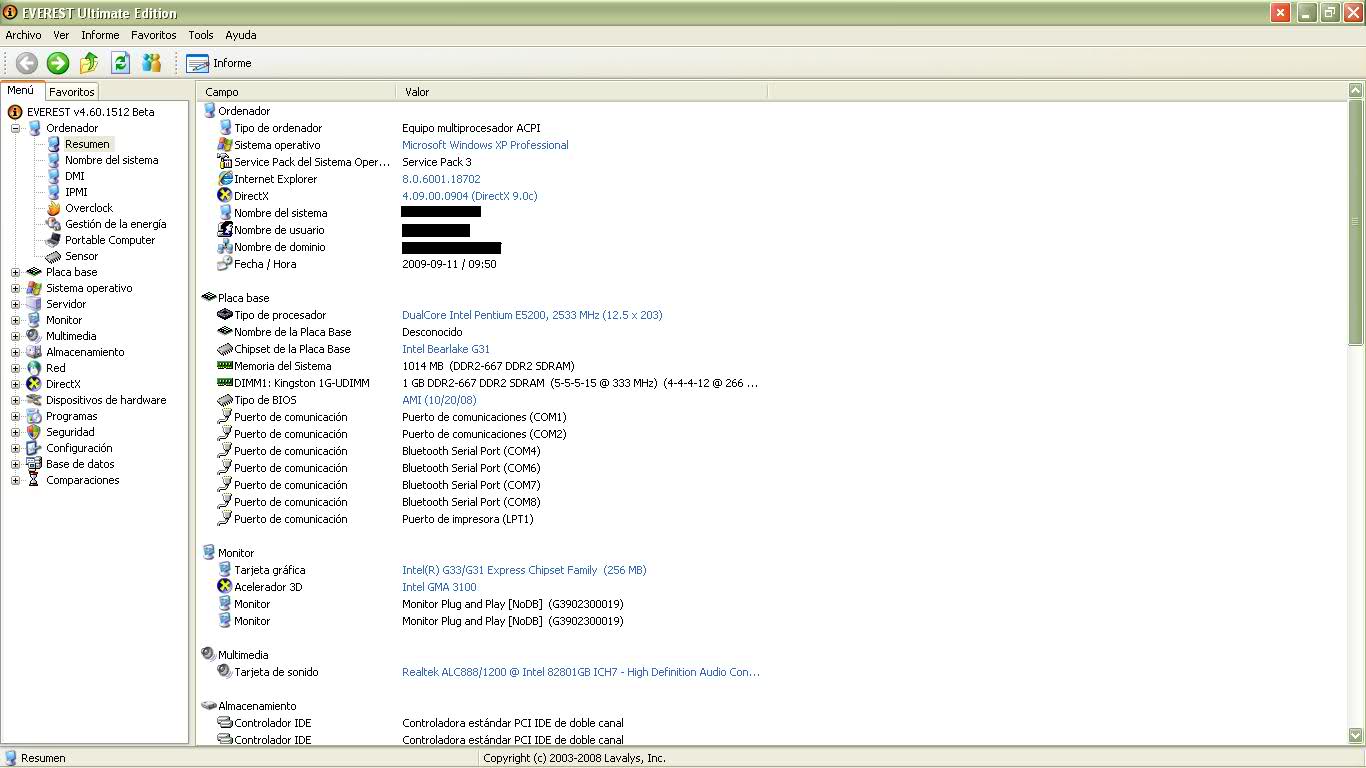The height and width of the screenshot is (768, 1366).
Task: Open the Microsoft Windows XP Professional link
Action: (x=485, y=145)
